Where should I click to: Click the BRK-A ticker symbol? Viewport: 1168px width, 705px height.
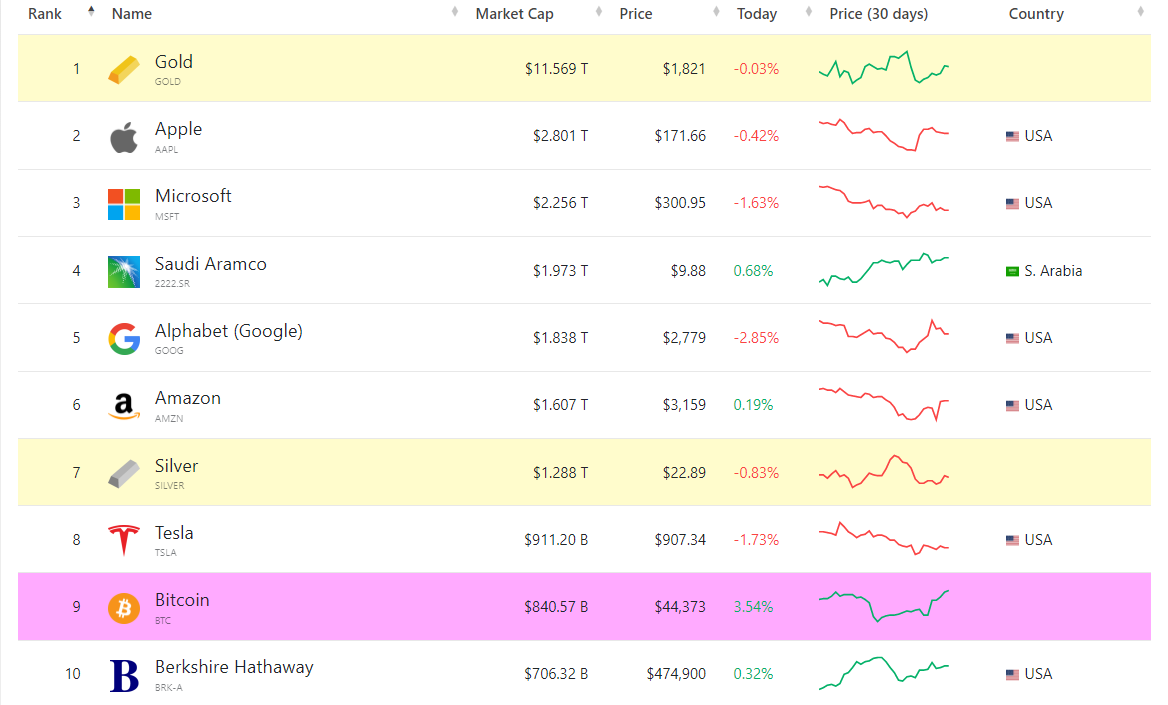click(x=168, y=687)
